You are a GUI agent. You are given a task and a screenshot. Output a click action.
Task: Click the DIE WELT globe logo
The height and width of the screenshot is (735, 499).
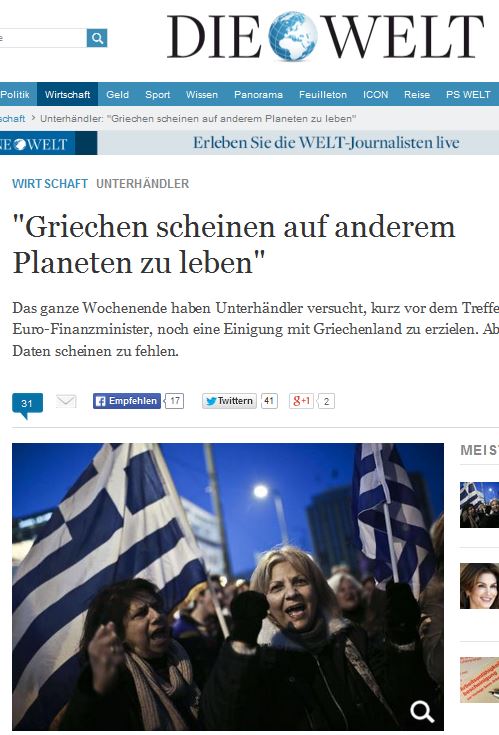[x=325, y=36]
